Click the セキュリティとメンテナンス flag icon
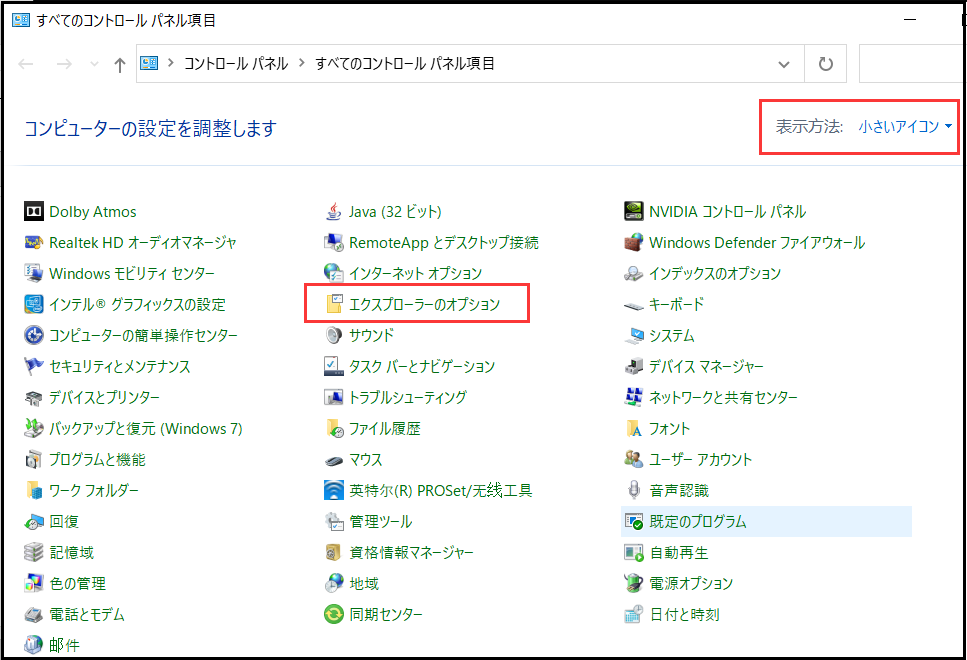This screenshot has height=660, width=967. 33,366
